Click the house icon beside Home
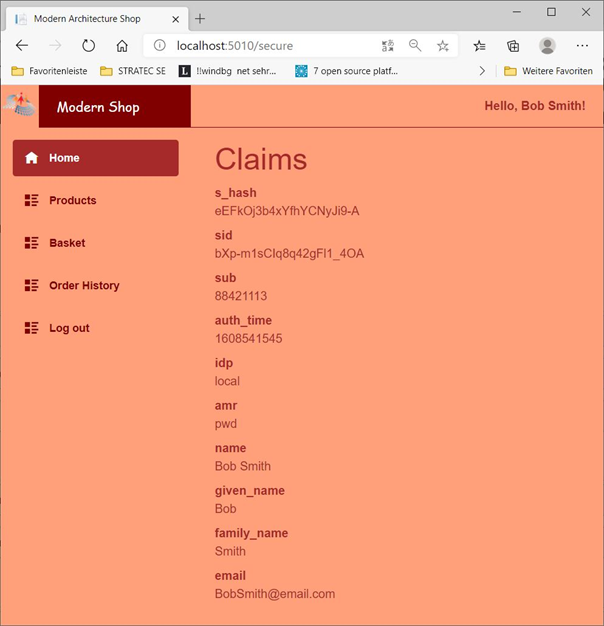 coord(32,158)
